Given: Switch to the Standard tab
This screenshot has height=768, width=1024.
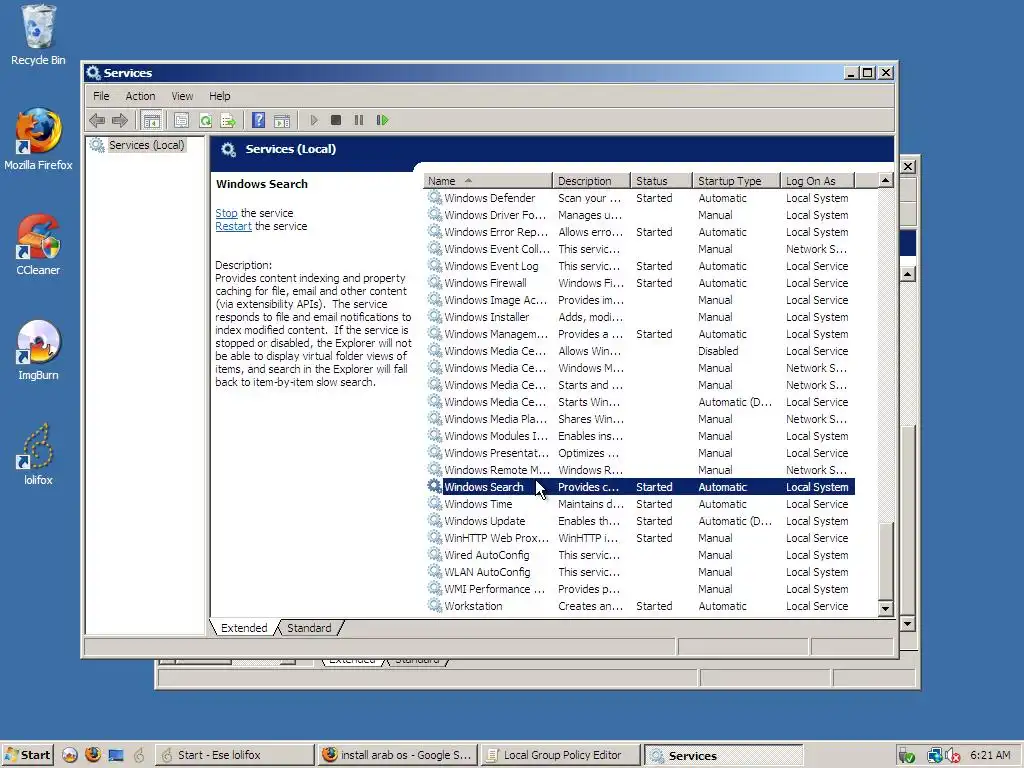Looking at the screenshot, I should [x=309, y=628].
